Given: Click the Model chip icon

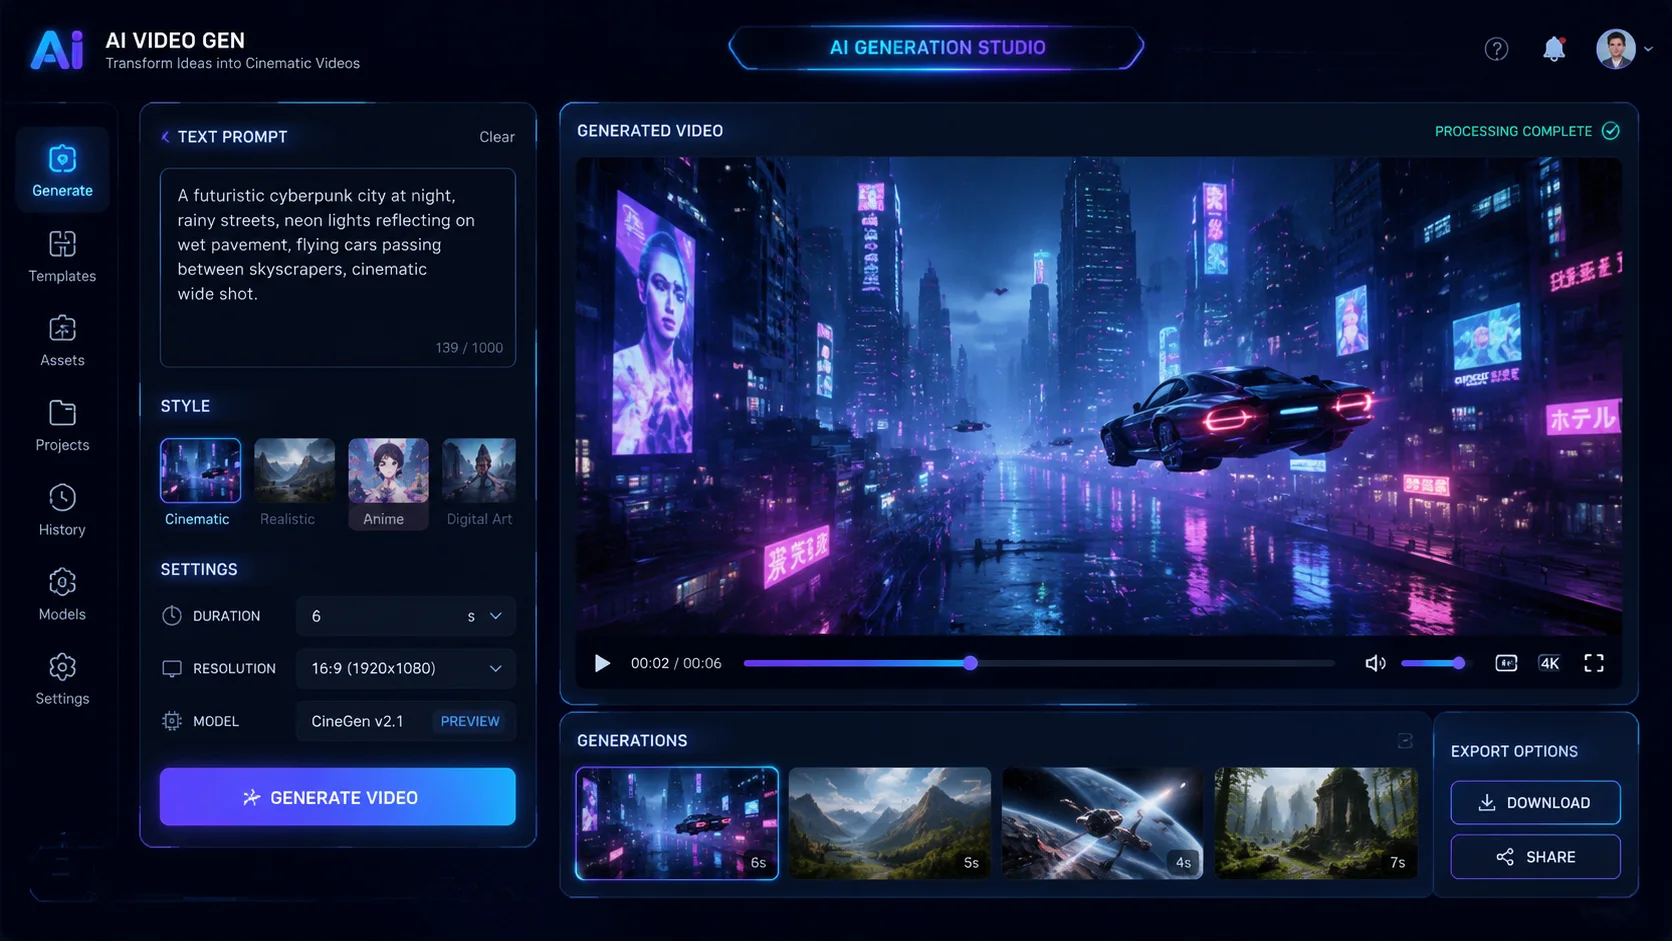Looking at the screenshot, I should point(172,721).
